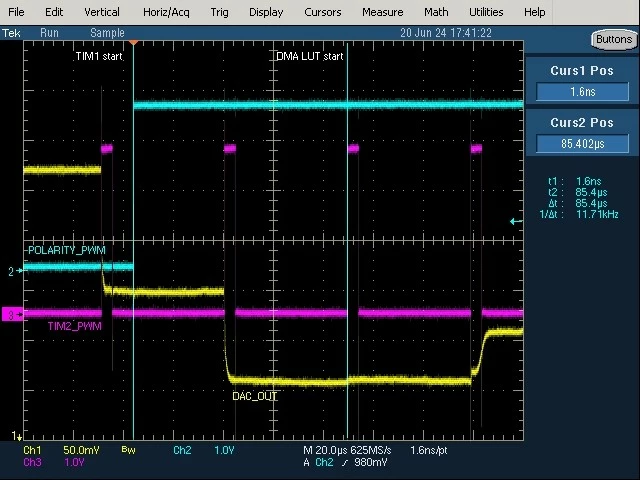Click the TIM2_PWM waveform label
The width and height of the screenshot is (640, 480).
(x=74, y=326)
